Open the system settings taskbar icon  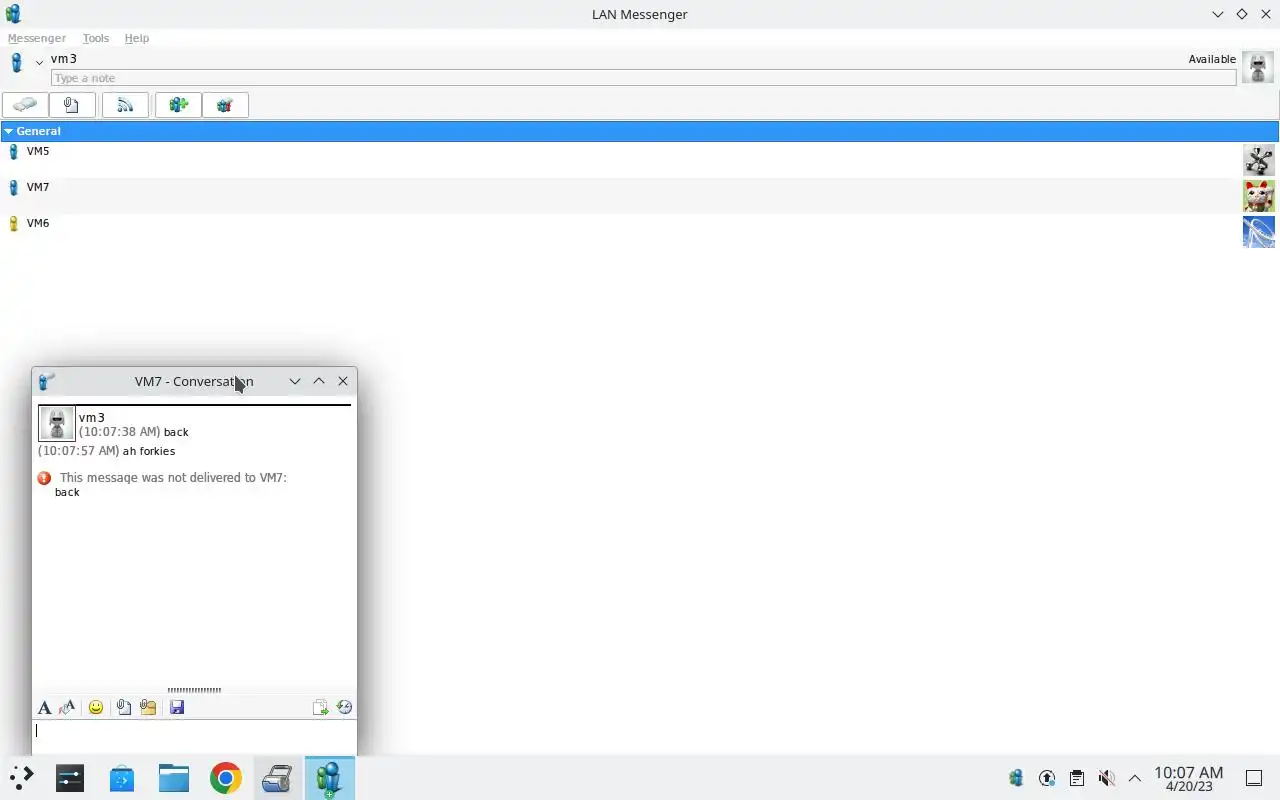click(70, 778)
